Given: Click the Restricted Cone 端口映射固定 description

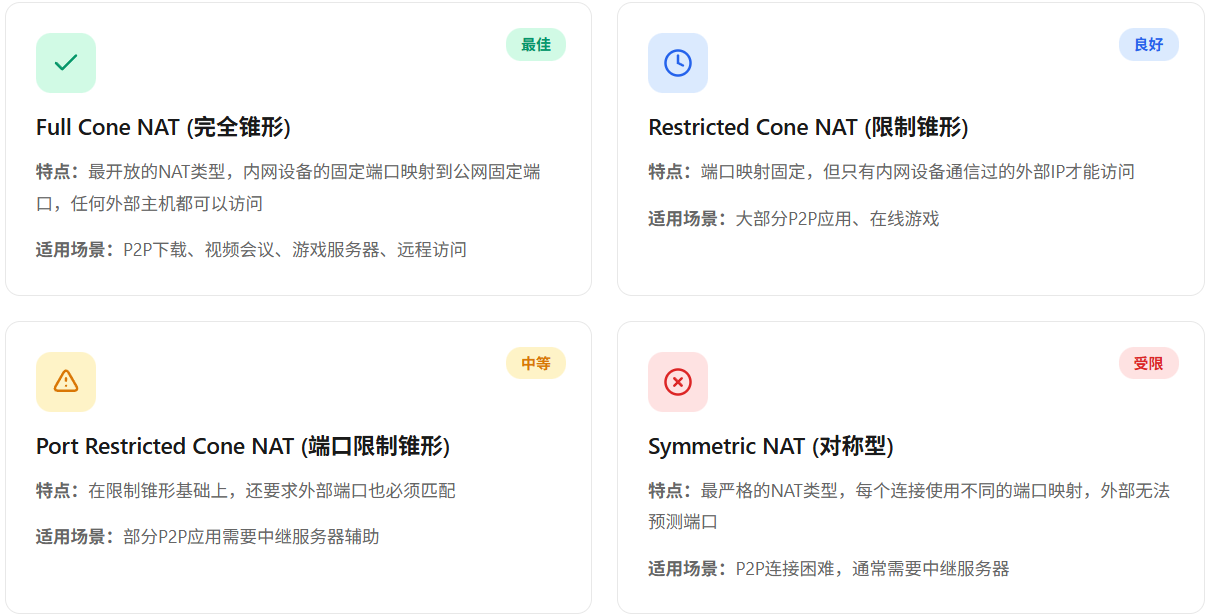Looking at the screenshot, I should pos(891,172).
